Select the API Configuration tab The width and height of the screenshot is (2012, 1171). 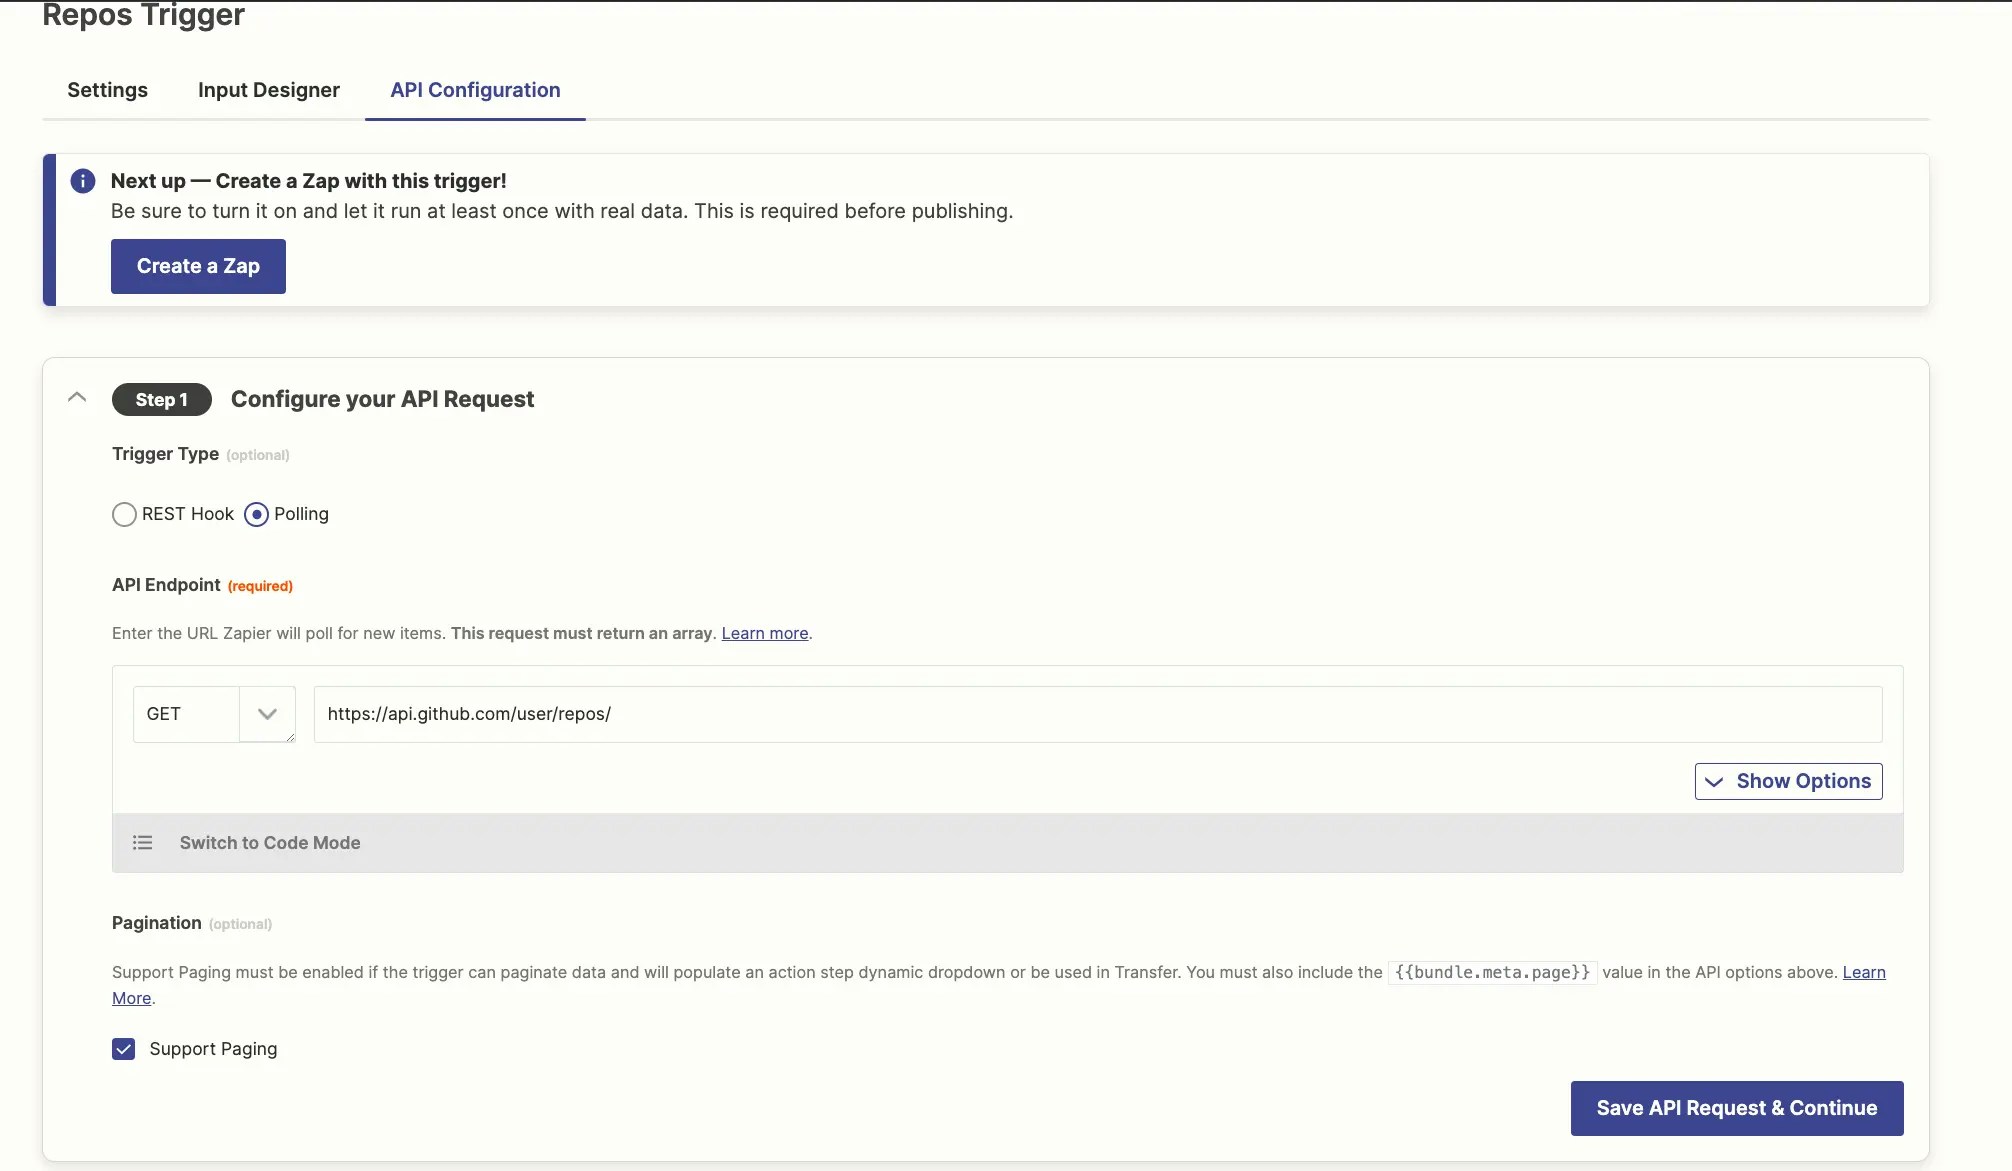click(475, 90)
